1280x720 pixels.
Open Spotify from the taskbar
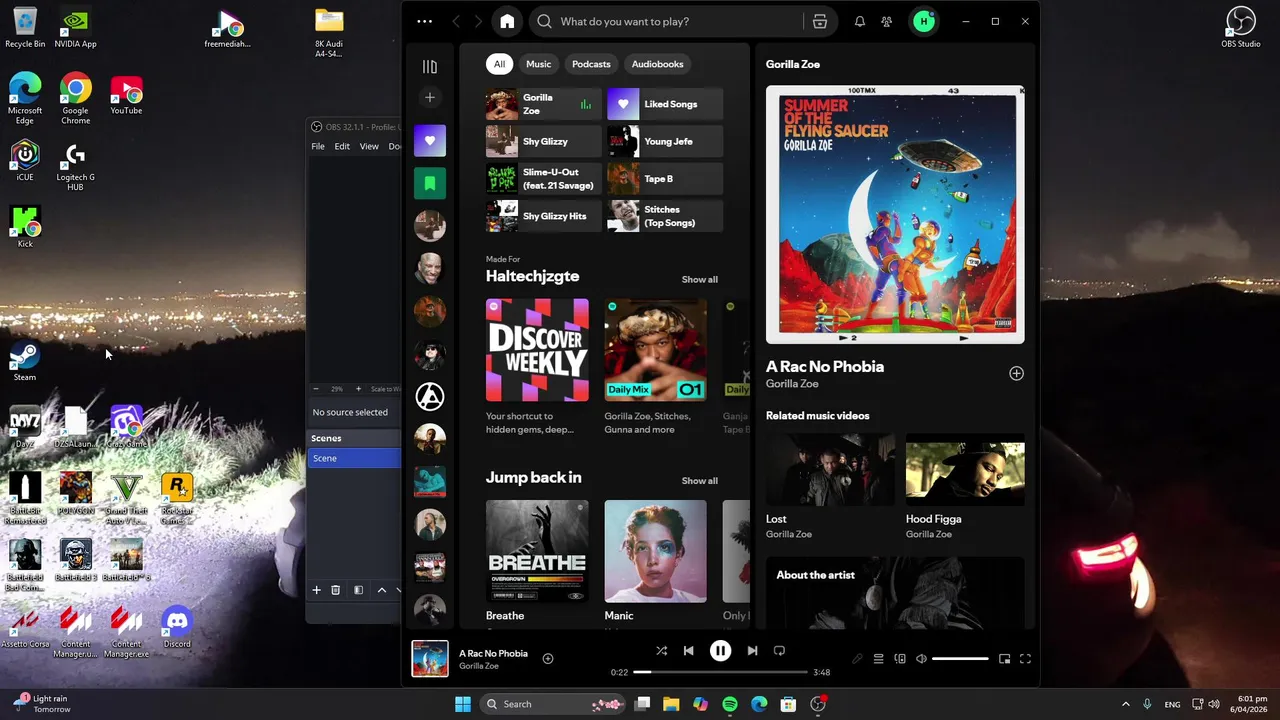730,704
